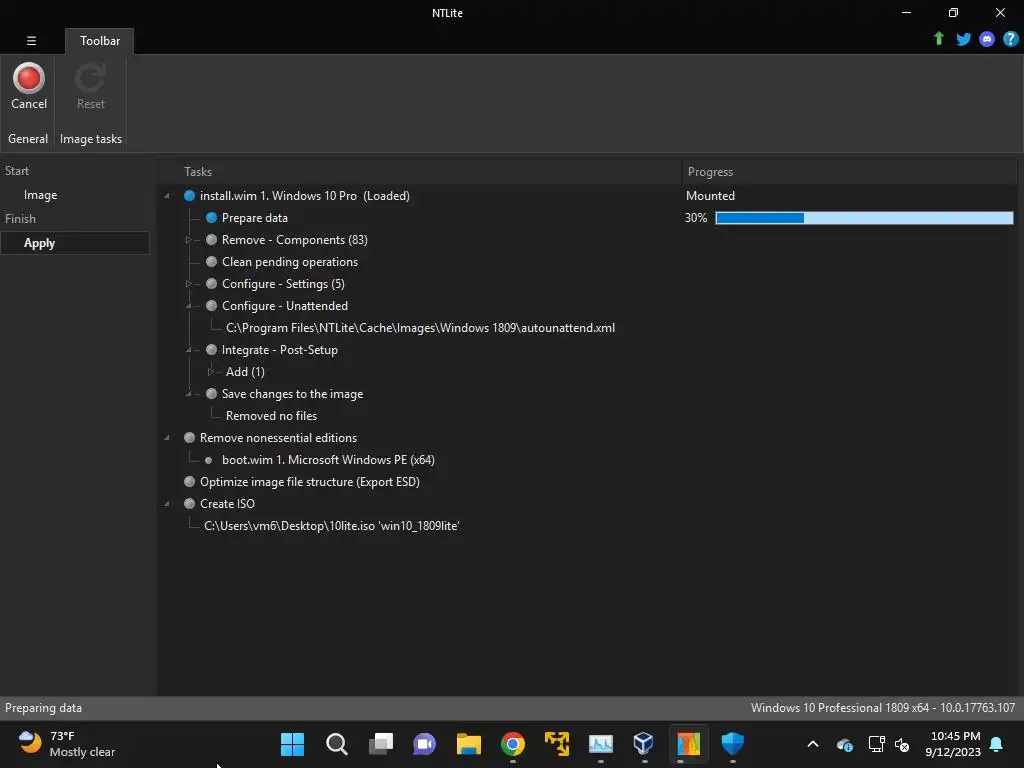Open the hamburger menu
Screen dimensions: 1024x768
[31, 40]
